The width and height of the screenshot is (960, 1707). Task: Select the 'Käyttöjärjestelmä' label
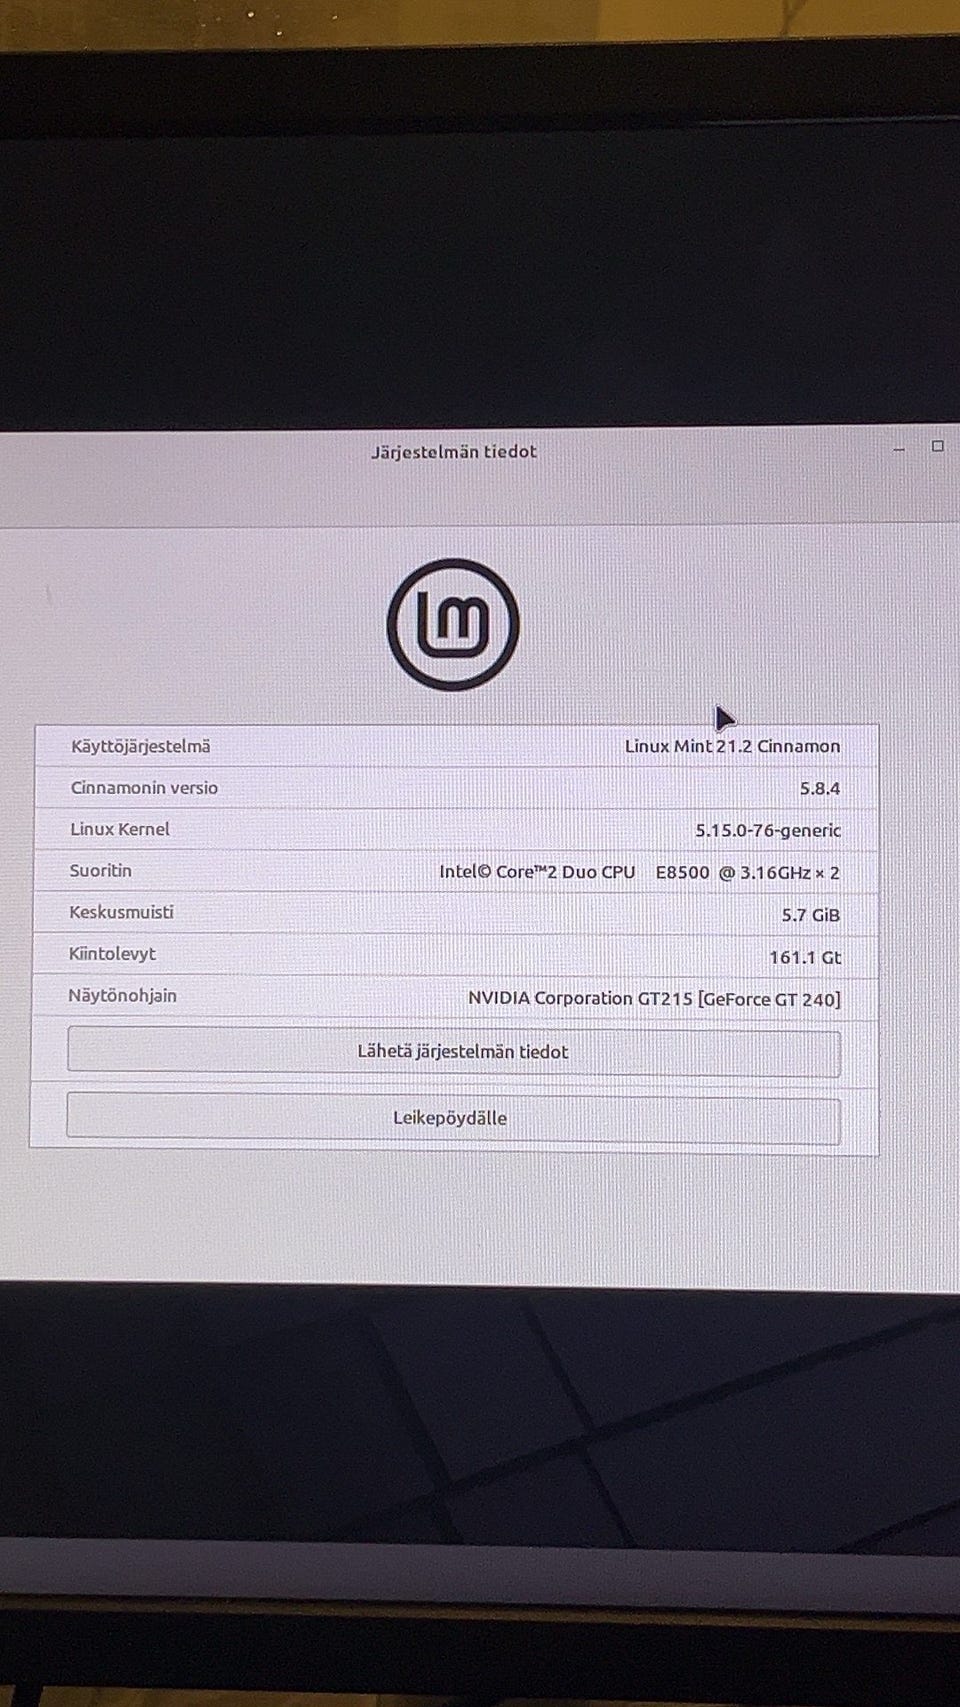tap(141, 746)
